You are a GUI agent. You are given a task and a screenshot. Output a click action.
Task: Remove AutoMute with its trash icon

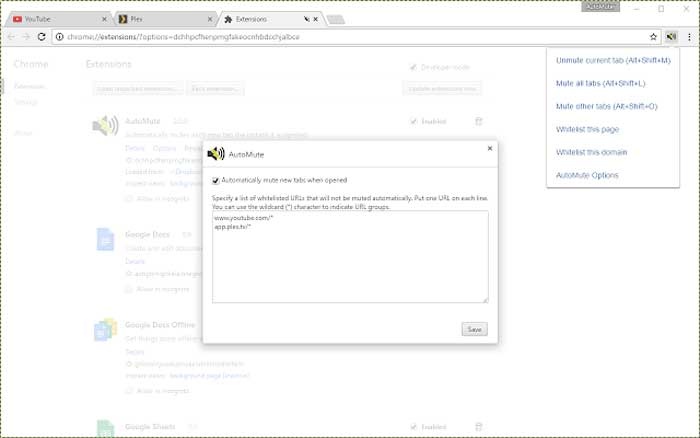(479, 121)
